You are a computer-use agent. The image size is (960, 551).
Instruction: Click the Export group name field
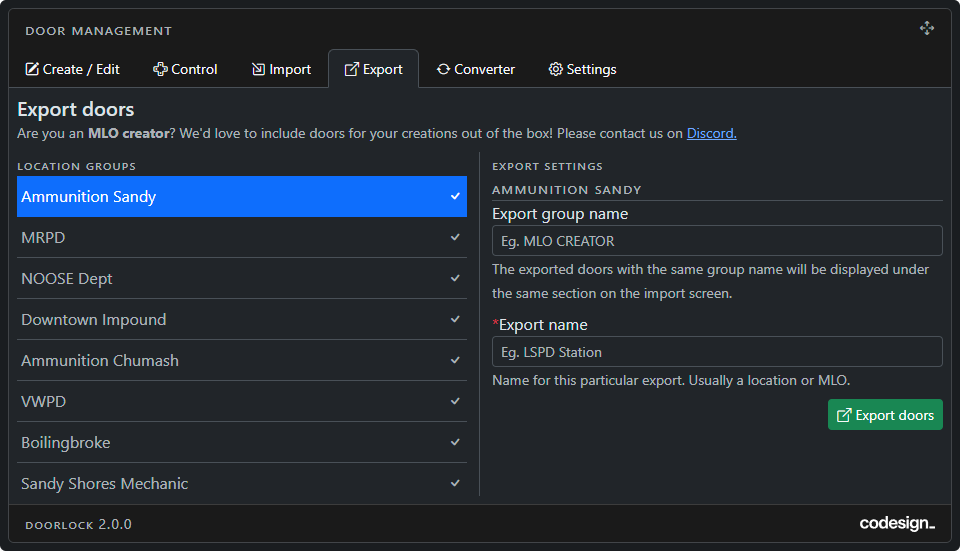tap(717, 240)
